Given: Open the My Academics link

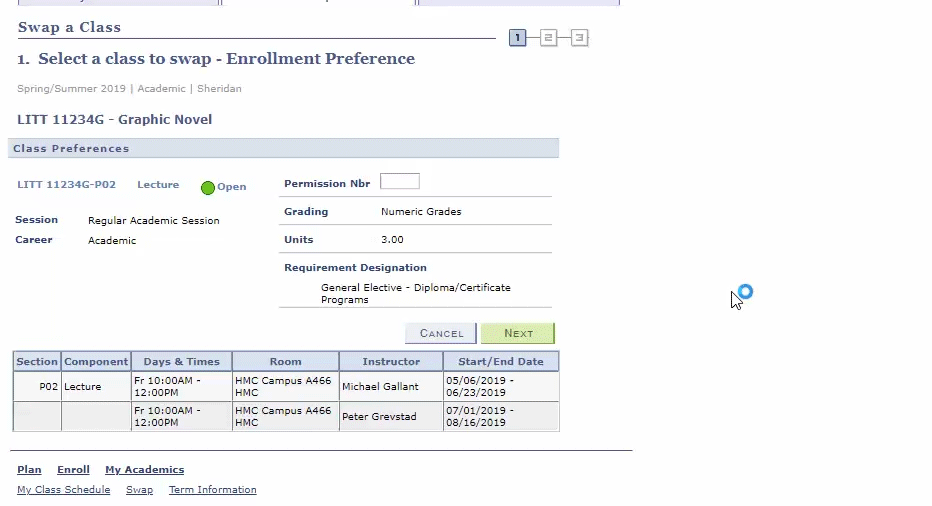Looking at the screenshot, I should click(x=144, y=470).
